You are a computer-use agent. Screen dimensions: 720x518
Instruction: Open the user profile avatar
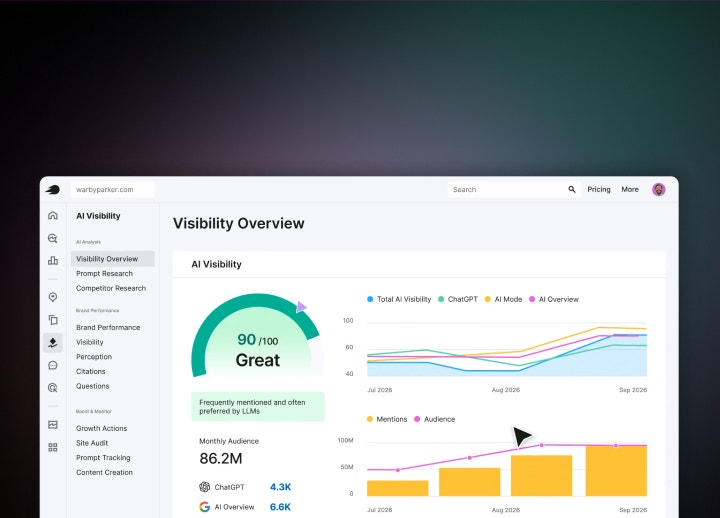pos(658,189)
